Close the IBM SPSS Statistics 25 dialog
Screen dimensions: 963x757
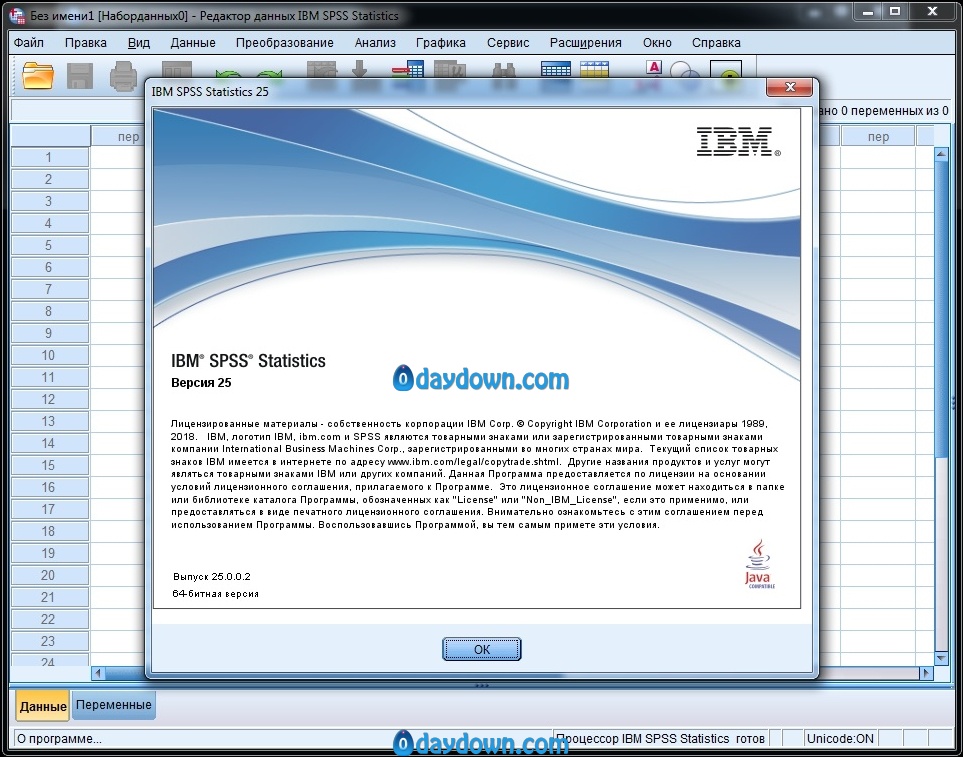(x=789, y=87)
